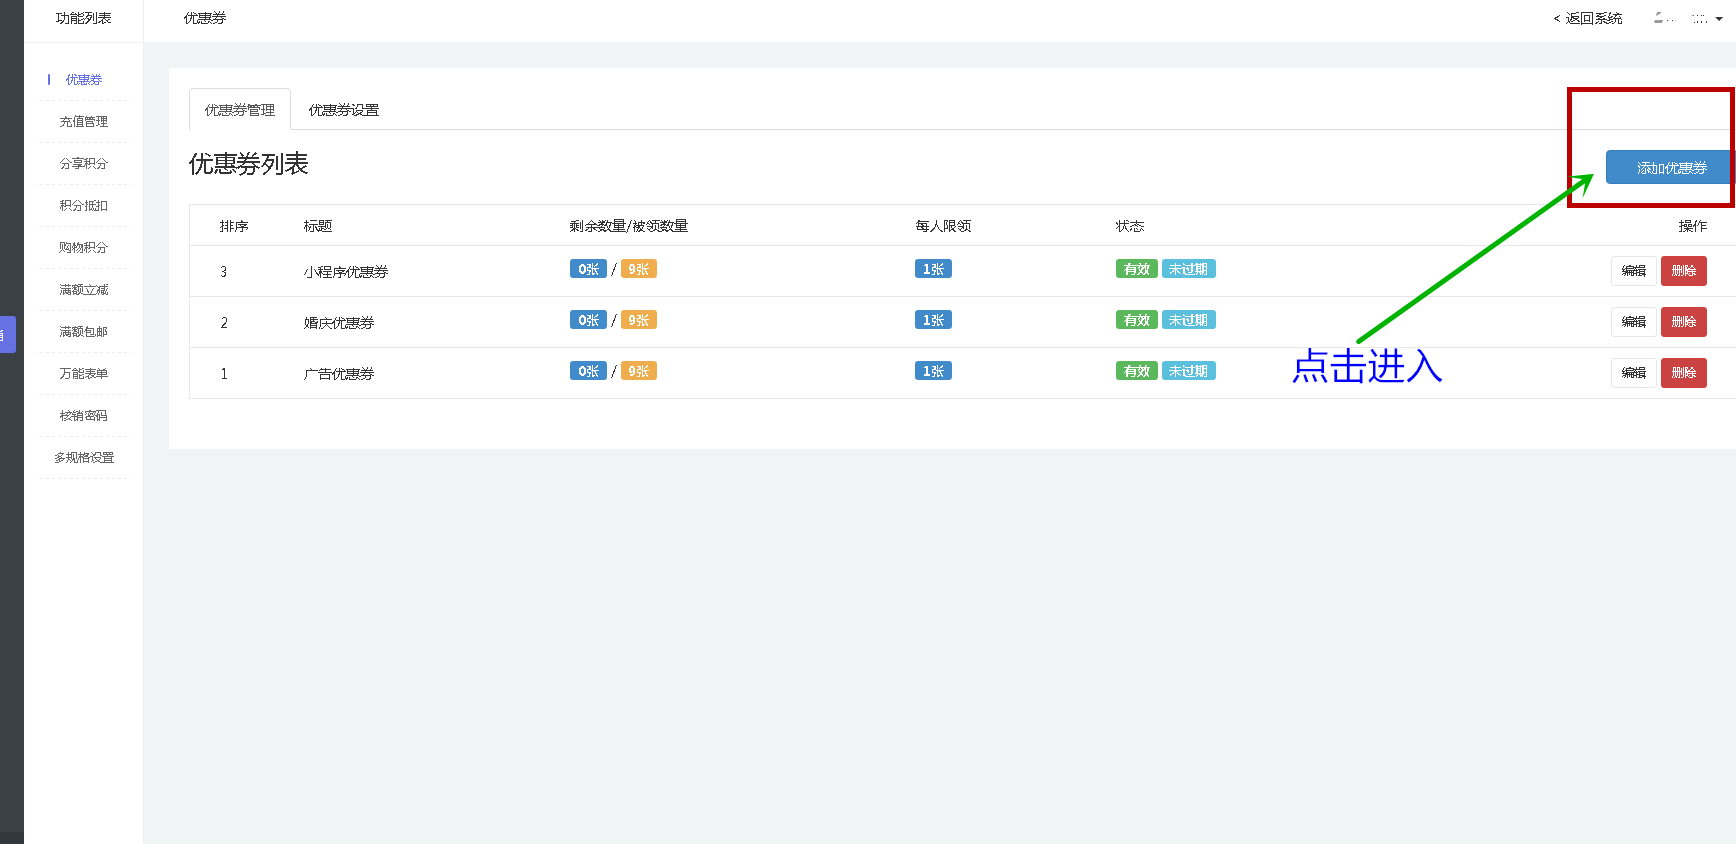Open the 积分抵扣 sidebar item
This screenshot has height=844, width=1736.
84,206
